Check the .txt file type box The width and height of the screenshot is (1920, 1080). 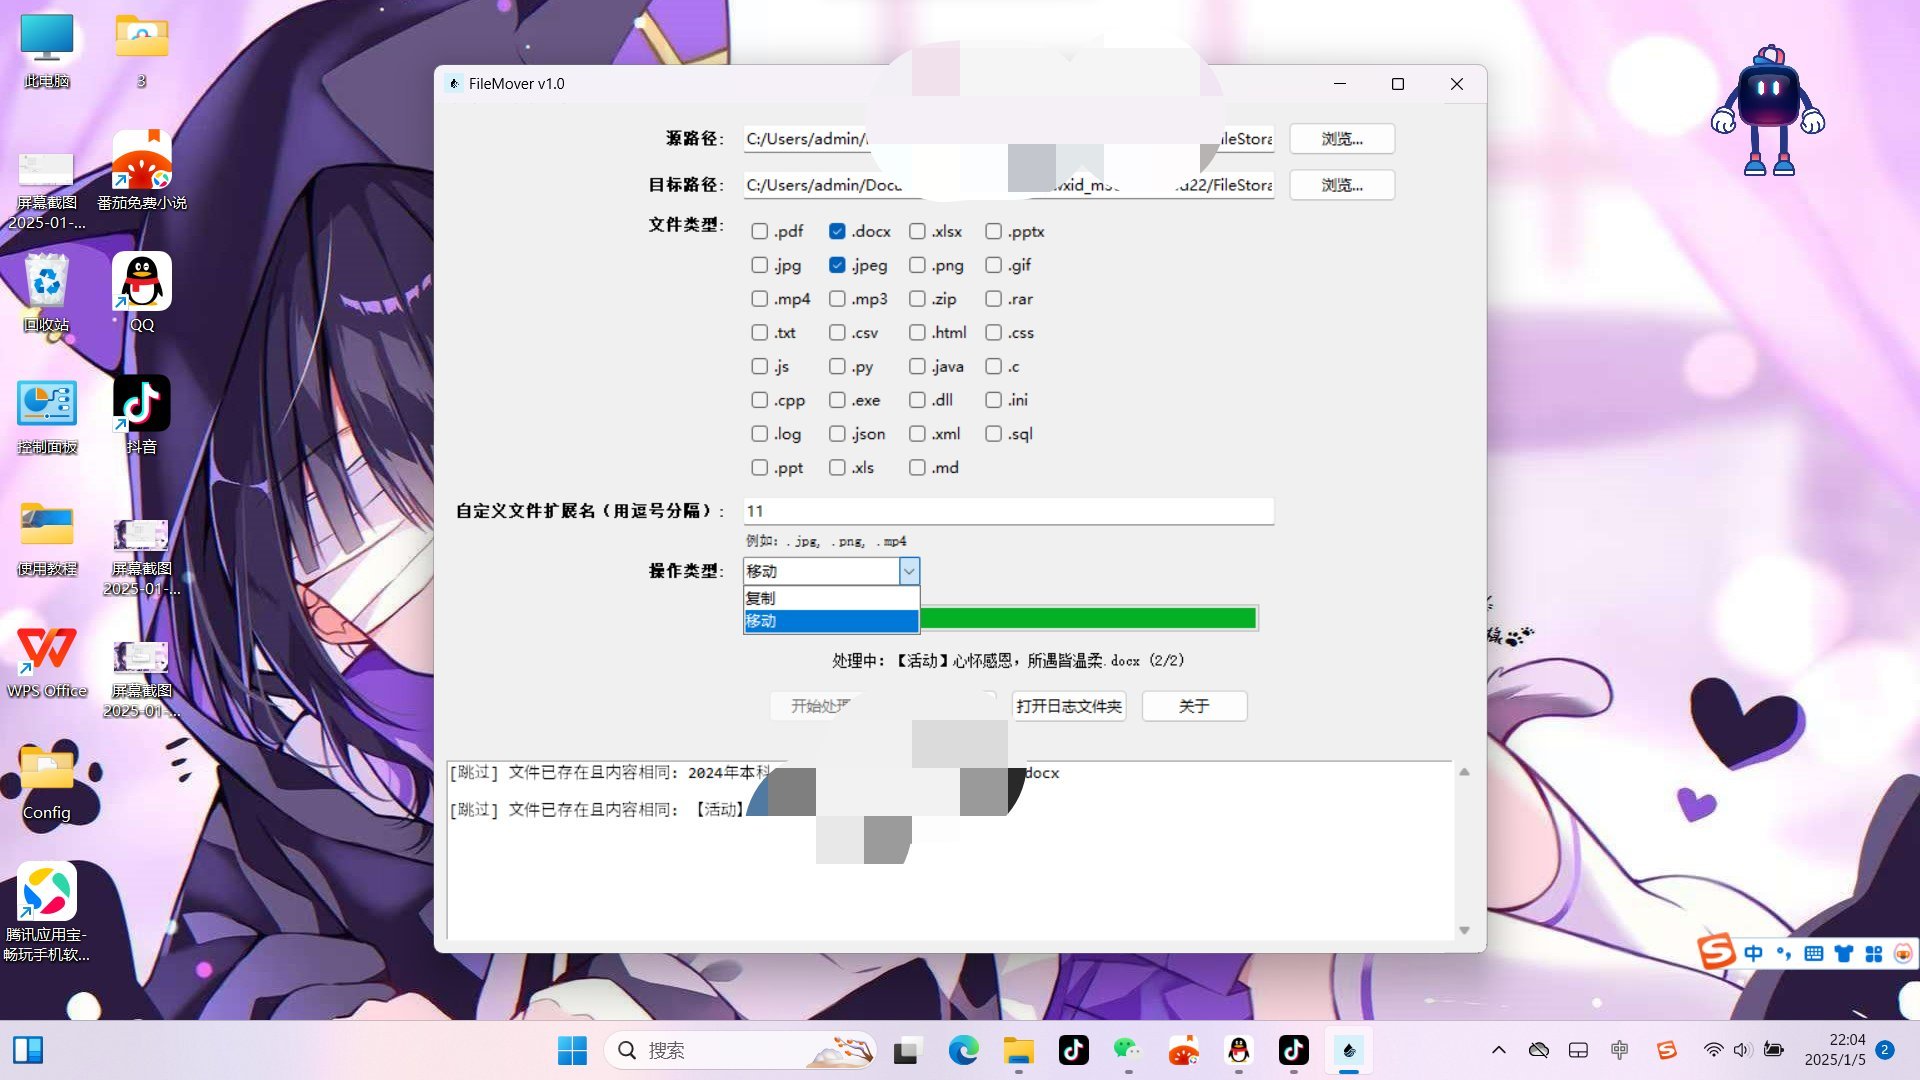tap(759, 333)
